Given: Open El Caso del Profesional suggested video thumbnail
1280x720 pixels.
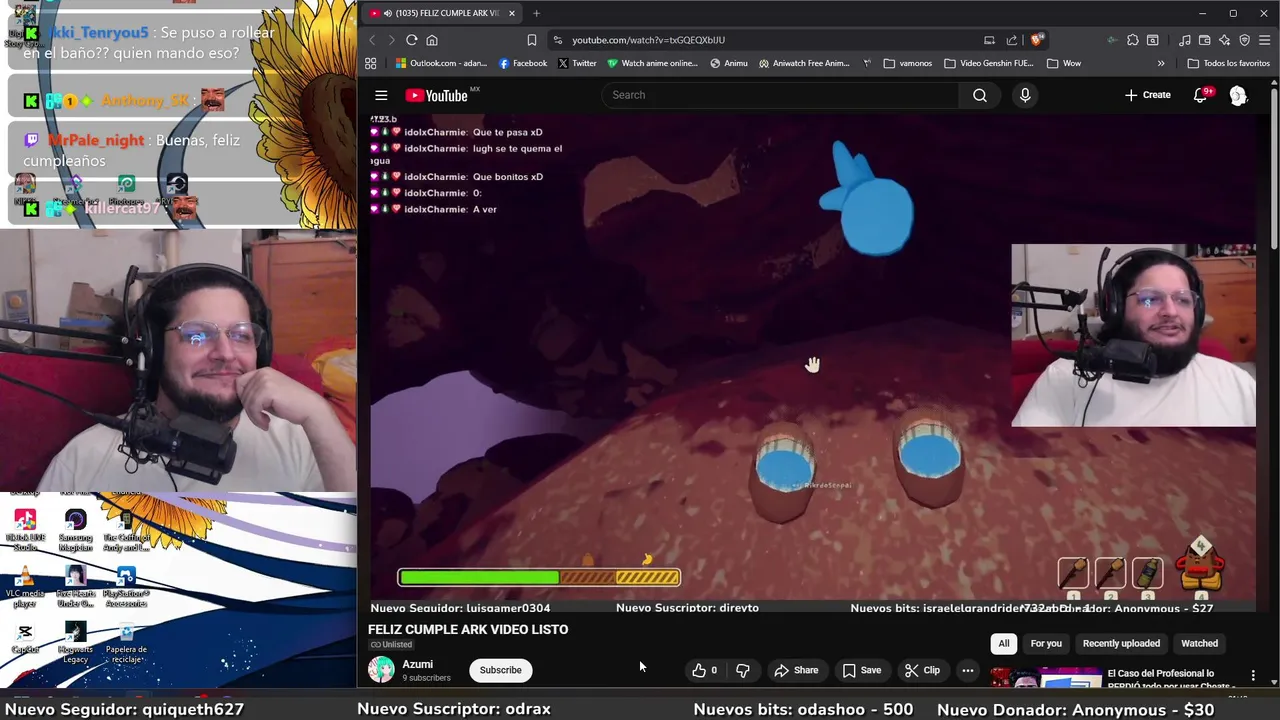Looking at the screenshot, I should click(1044, 679).
